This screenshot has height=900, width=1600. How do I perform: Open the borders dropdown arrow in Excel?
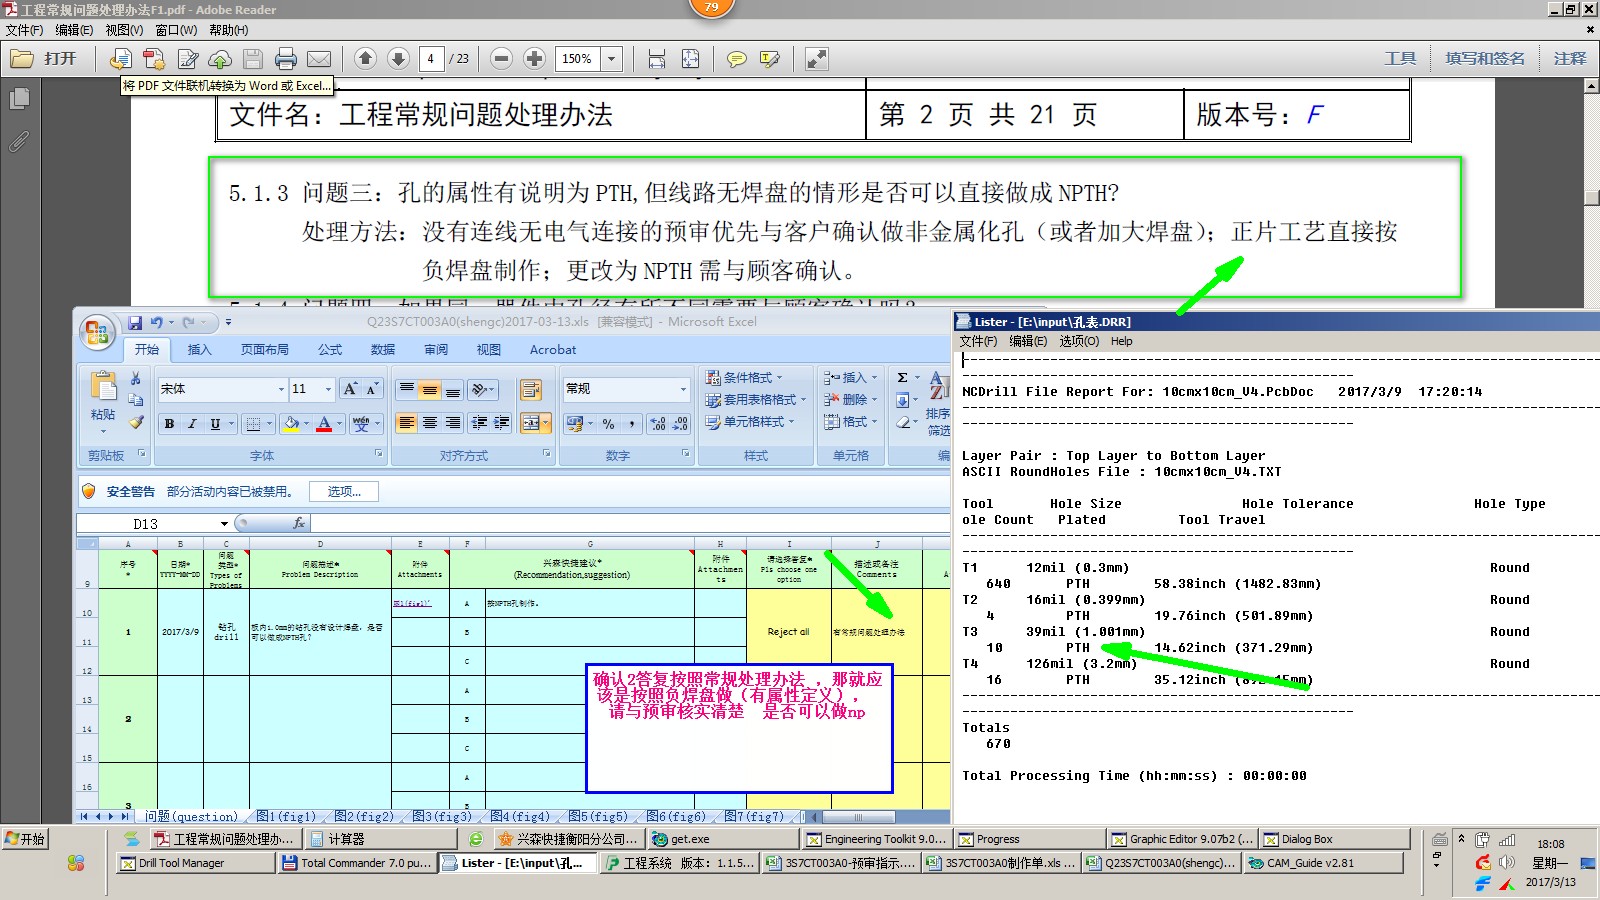269,424
